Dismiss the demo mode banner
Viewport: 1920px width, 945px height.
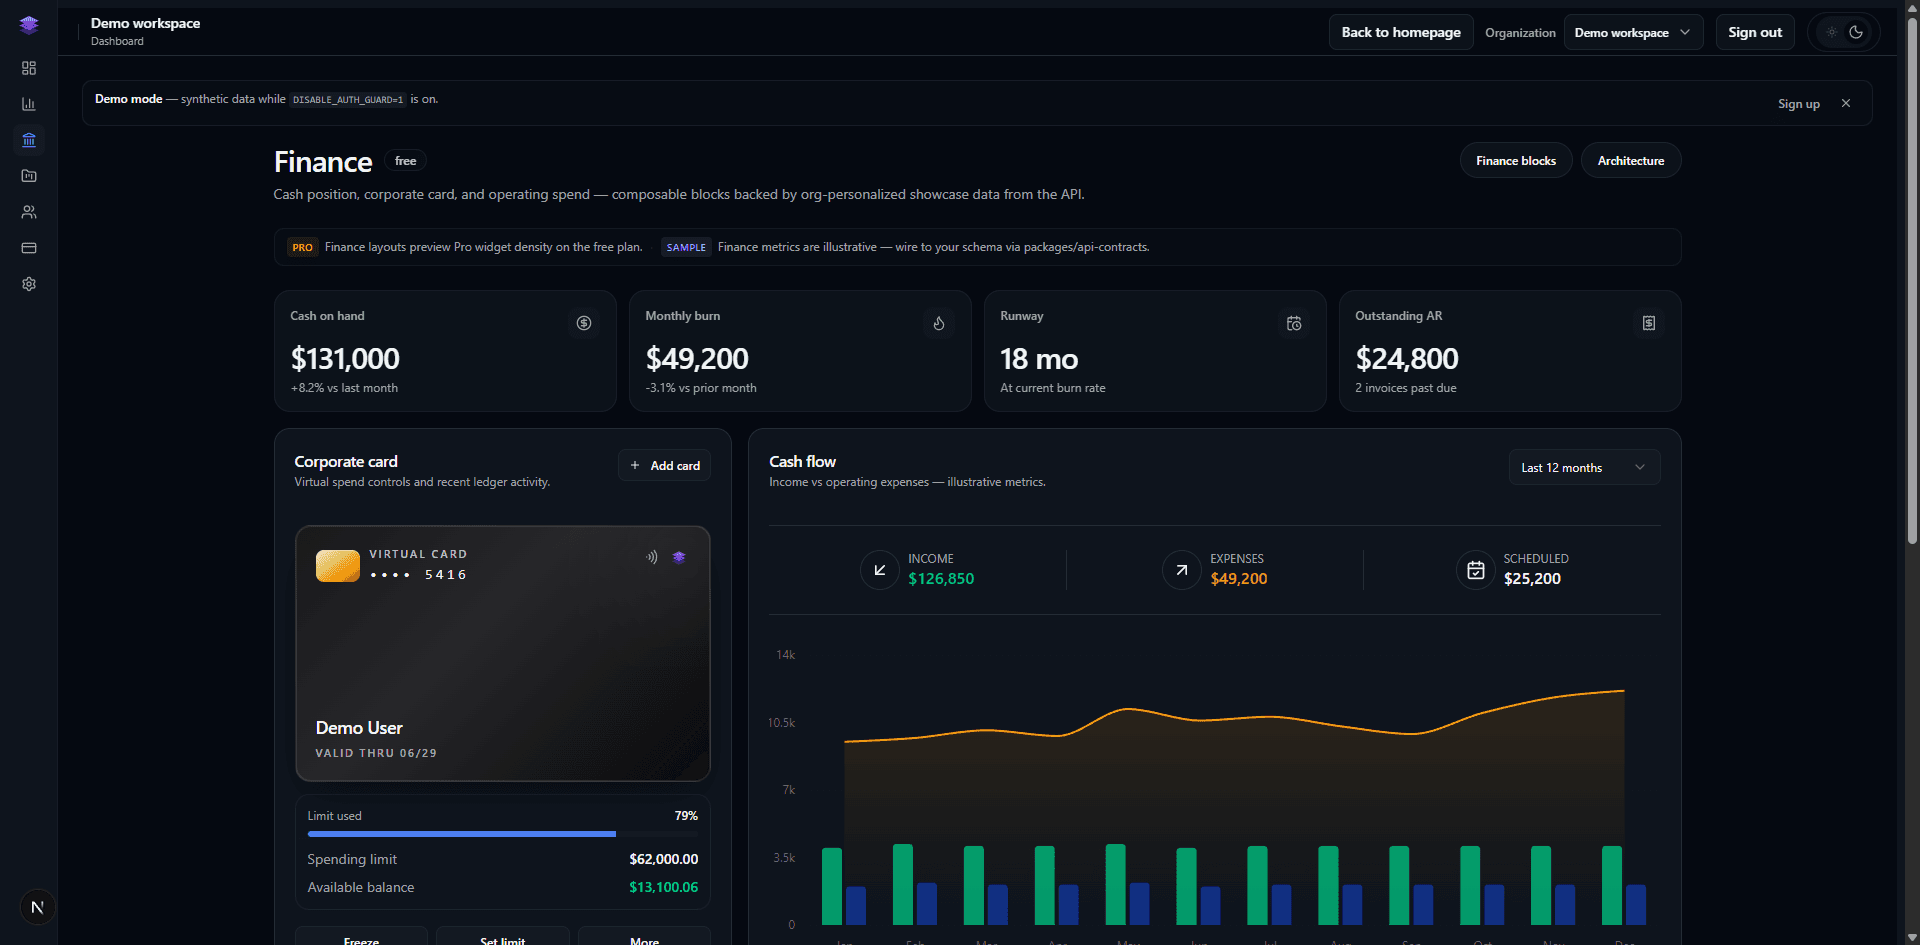(1846, 103)
